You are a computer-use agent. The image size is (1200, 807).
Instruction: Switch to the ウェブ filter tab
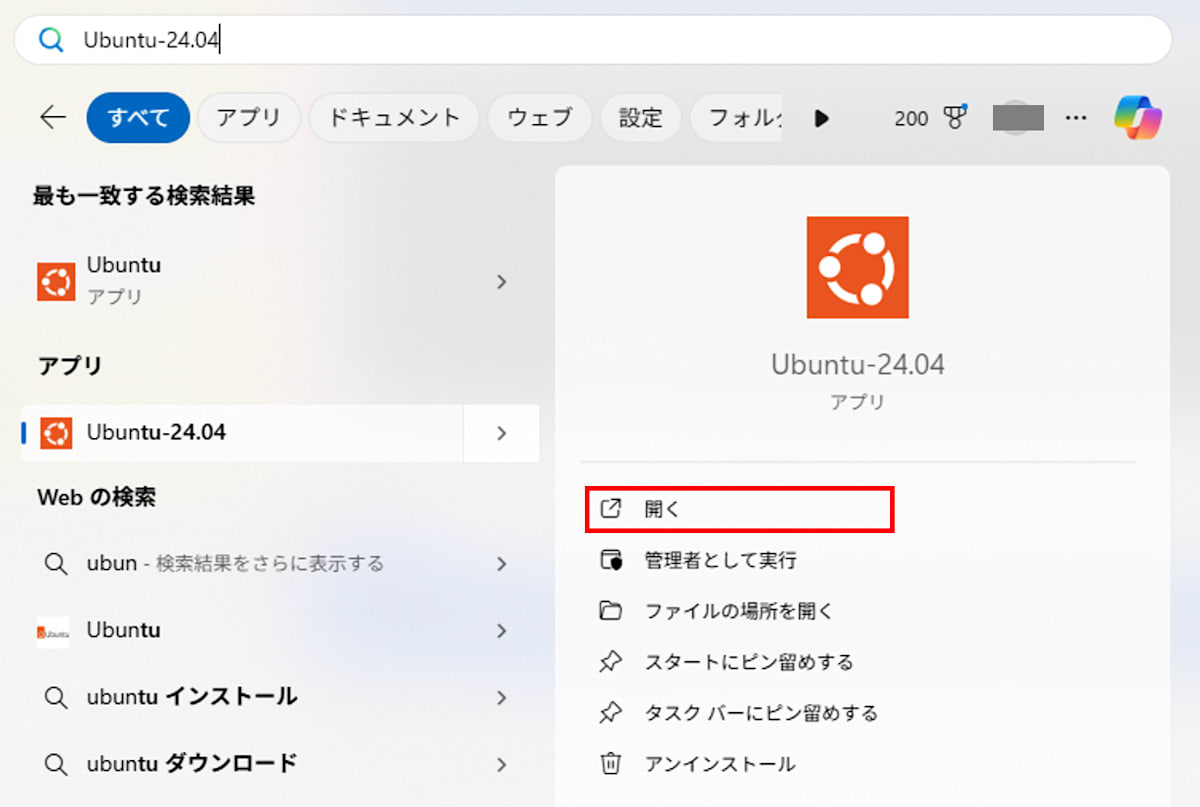tap(540, 118)
